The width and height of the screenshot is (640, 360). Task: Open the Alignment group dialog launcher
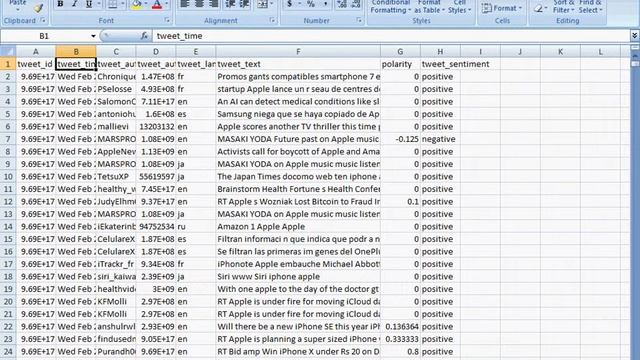point(272,20)
